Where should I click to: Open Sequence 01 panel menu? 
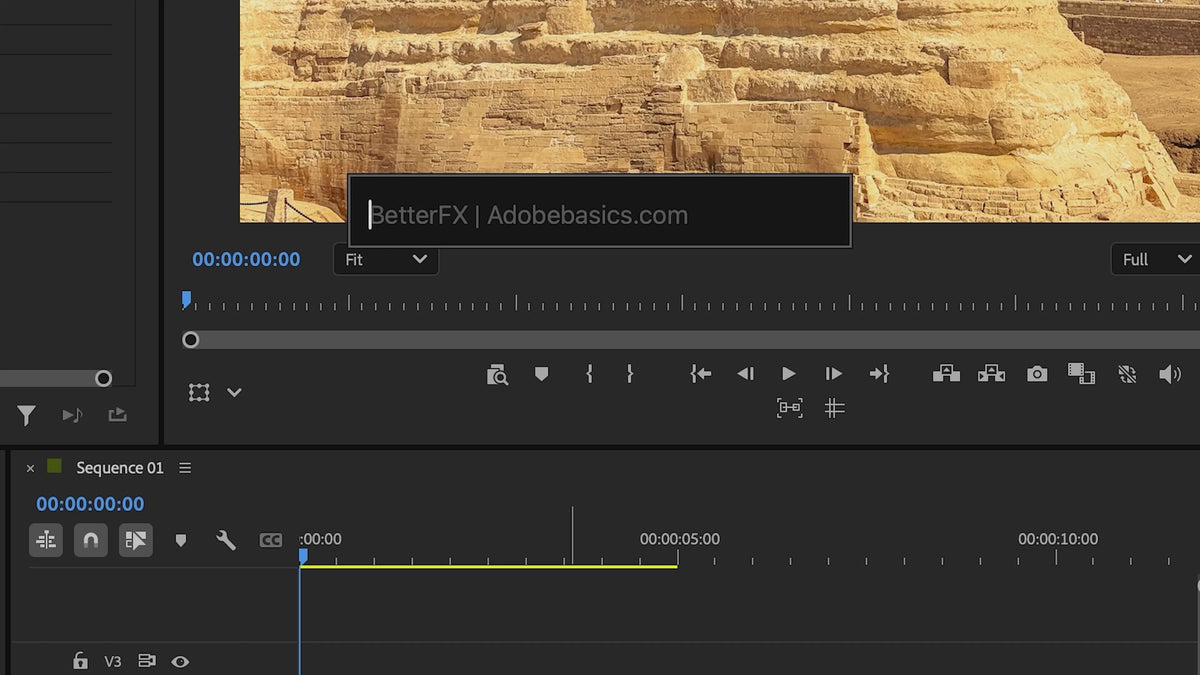pyautogui.click(x=185, y=468)
